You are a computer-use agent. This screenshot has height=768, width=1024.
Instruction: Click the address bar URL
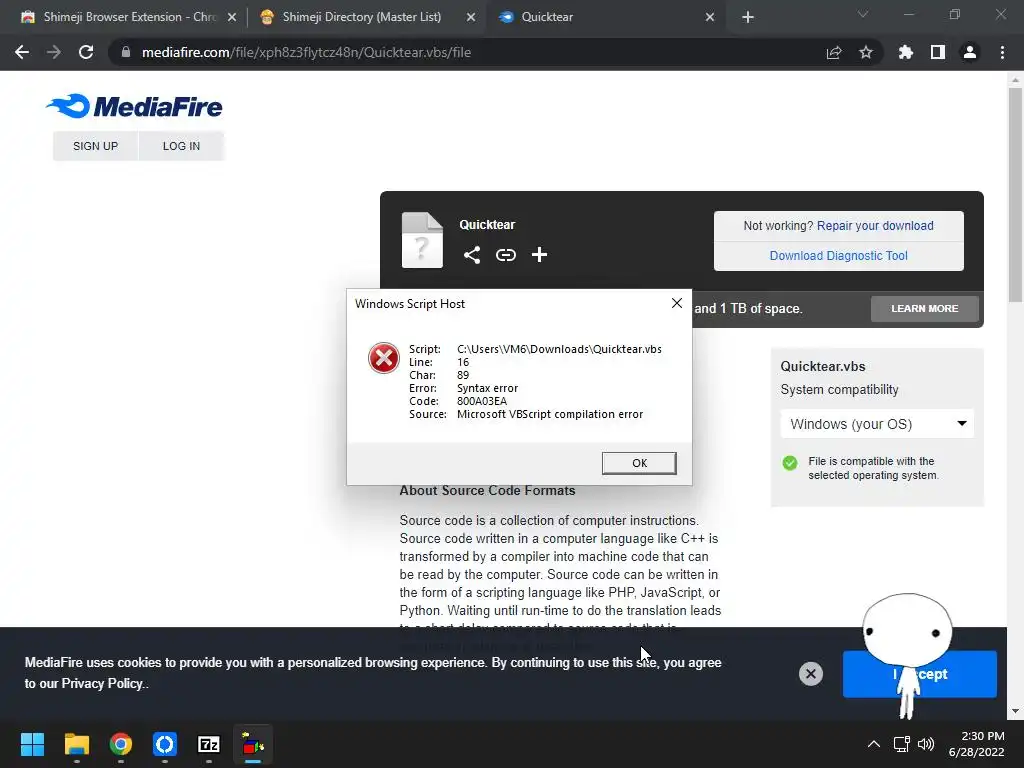tap(306, 52)
